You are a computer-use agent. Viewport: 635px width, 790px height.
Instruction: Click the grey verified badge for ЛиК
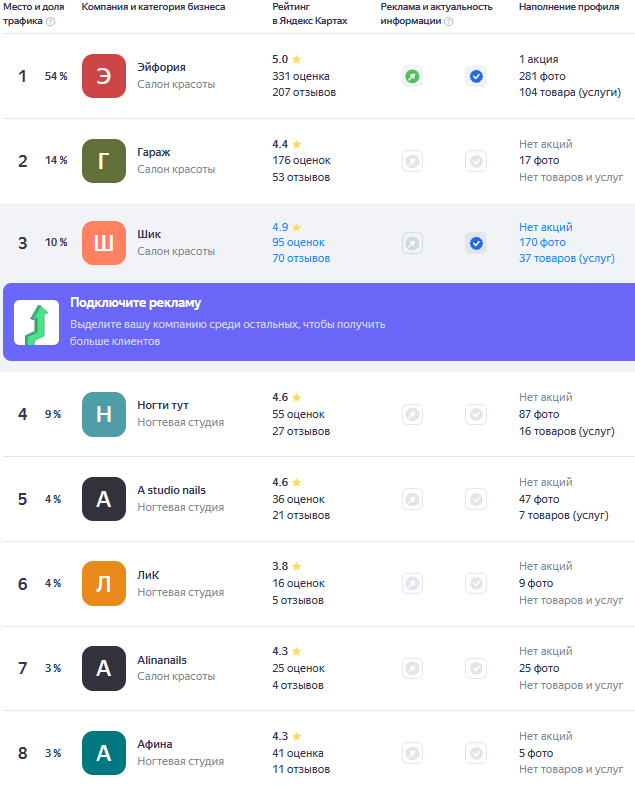(x=476, y=583)
